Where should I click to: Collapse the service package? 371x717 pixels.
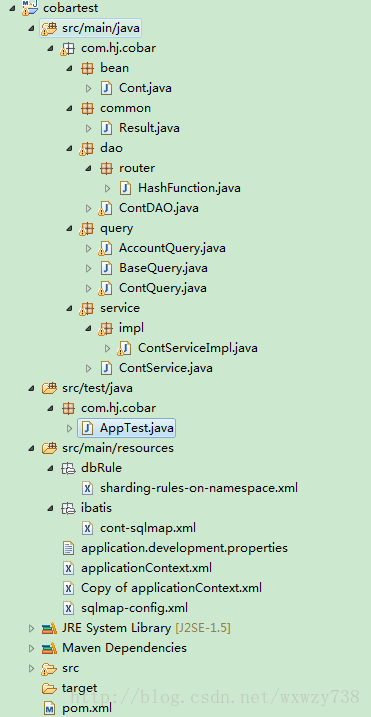point(69,308)
